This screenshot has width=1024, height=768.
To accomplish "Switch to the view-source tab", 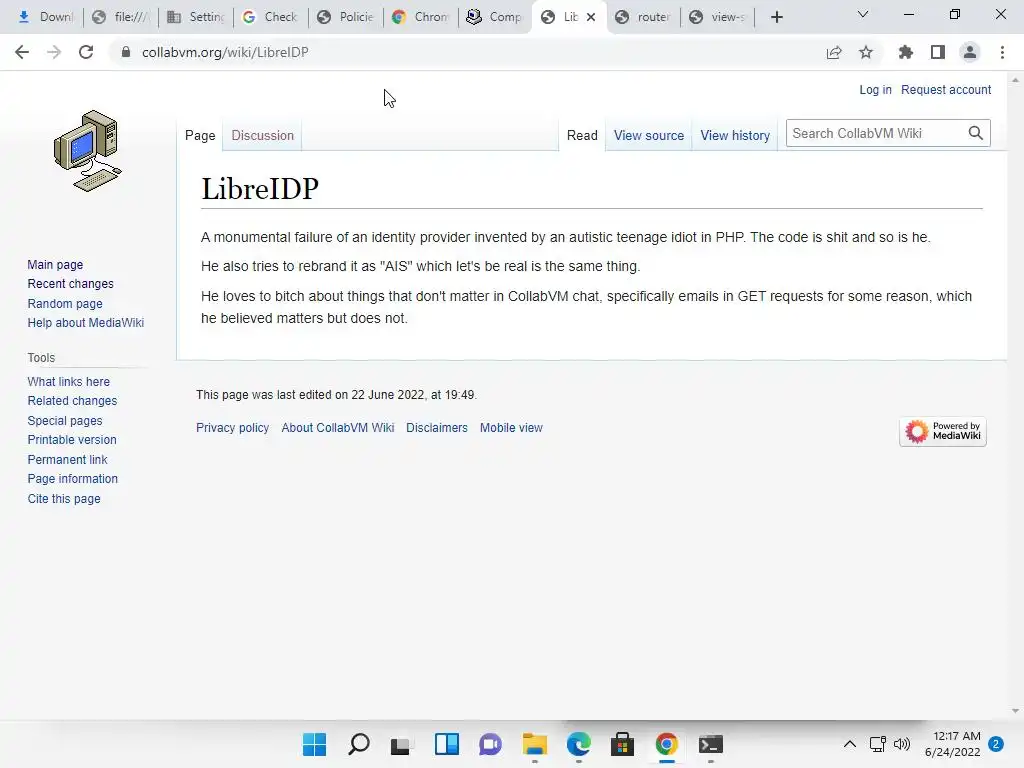I will (718, 17).
